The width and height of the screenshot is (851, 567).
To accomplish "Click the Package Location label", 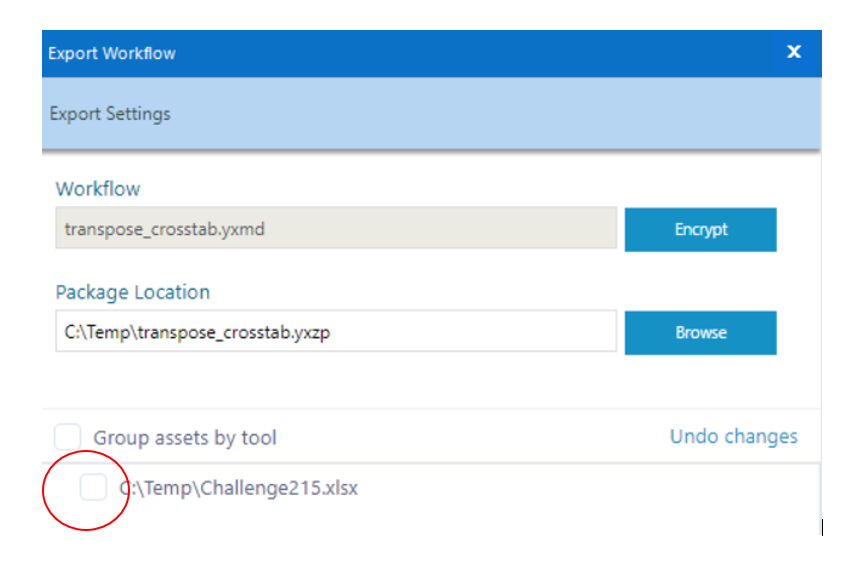I will tap(133, 292).
